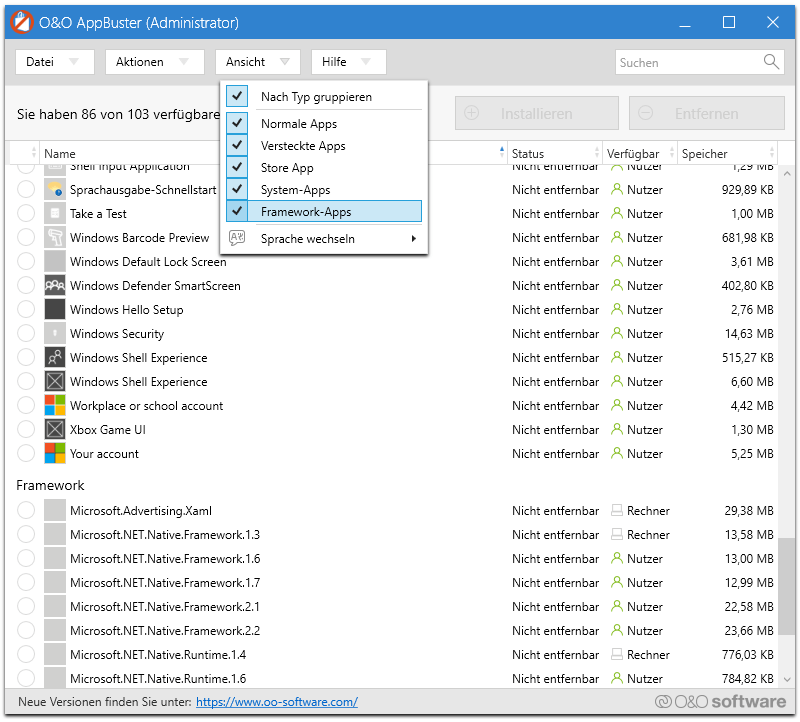Viewport: 800px width, 722px height.
Task: Click the Microsoft.Advertising.Xaml icon
Action: [x=55, y=510]
